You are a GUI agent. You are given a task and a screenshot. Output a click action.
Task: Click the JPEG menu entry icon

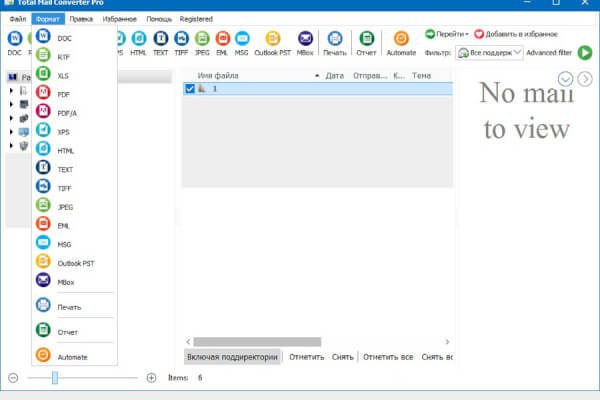[x=43, y=205]
